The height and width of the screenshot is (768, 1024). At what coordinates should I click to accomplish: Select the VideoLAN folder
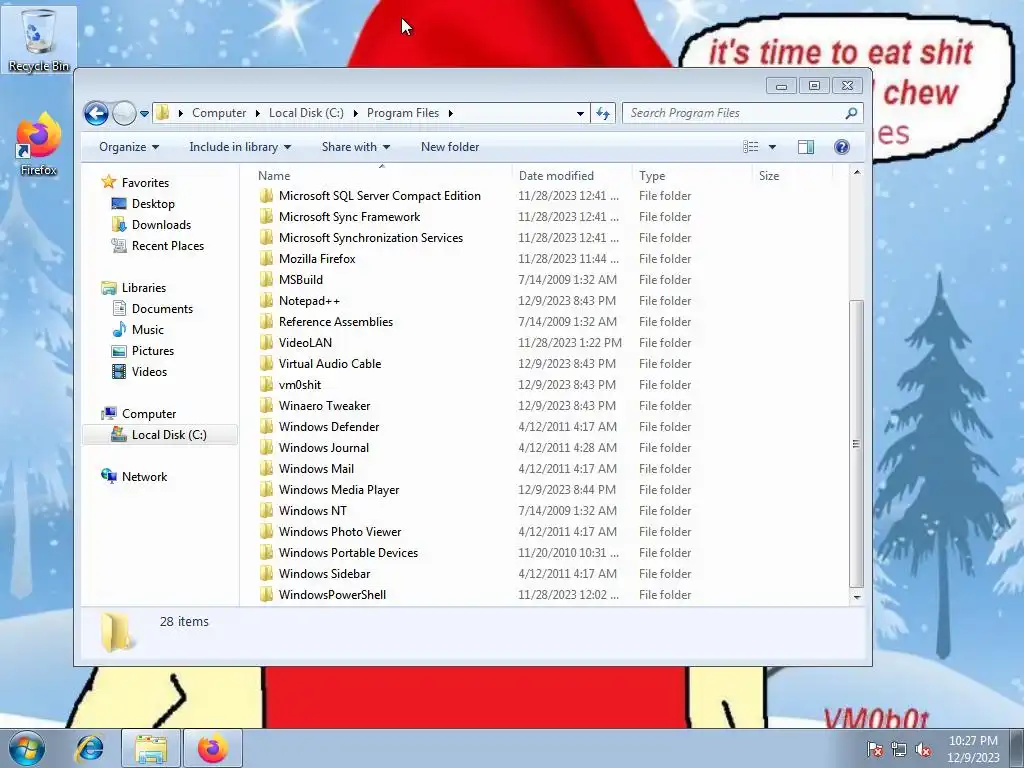coord(305,343)
